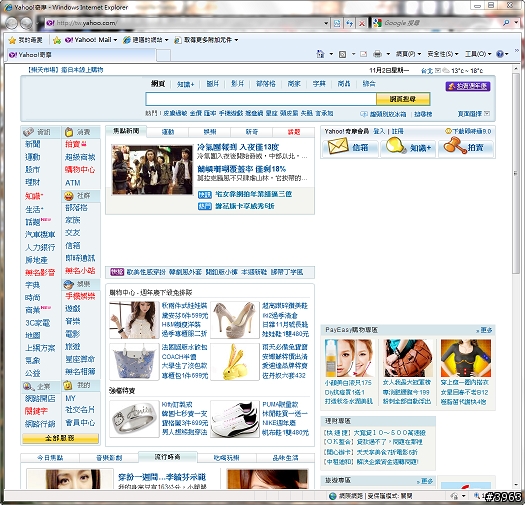Open the 新聞 link in left sidebar
Screen dimensions: 525x505
click(33, 144)
